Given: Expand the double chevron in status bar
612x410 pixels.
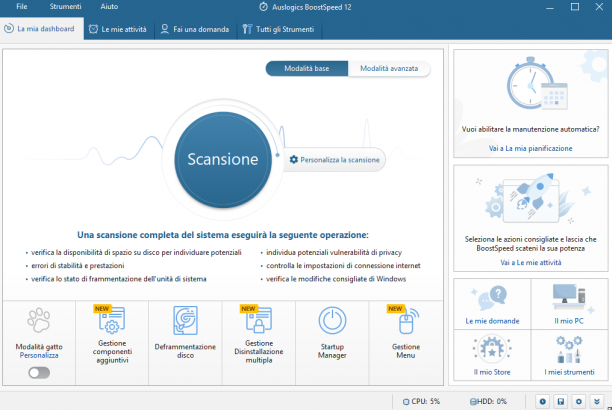Looking at the screenshot, I should [x=596, y=401].
